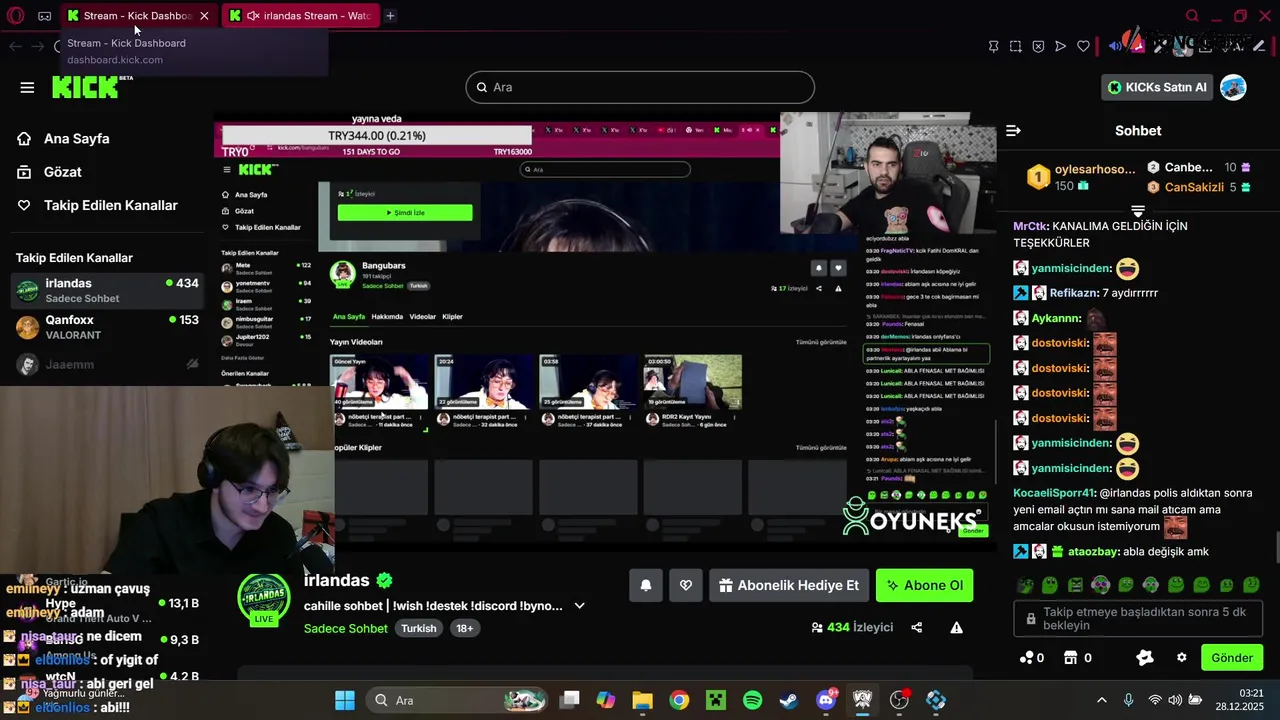Click the Abone Ol button
This screenshot has height=720, width=1280.
[x=925, y=585]
